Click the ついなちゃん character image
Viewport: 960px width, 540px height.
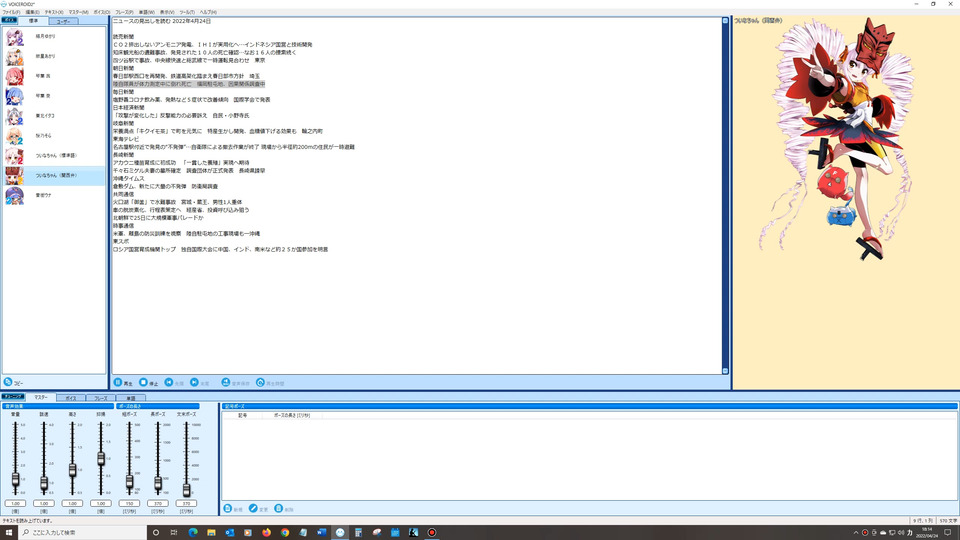pos(838,138)
